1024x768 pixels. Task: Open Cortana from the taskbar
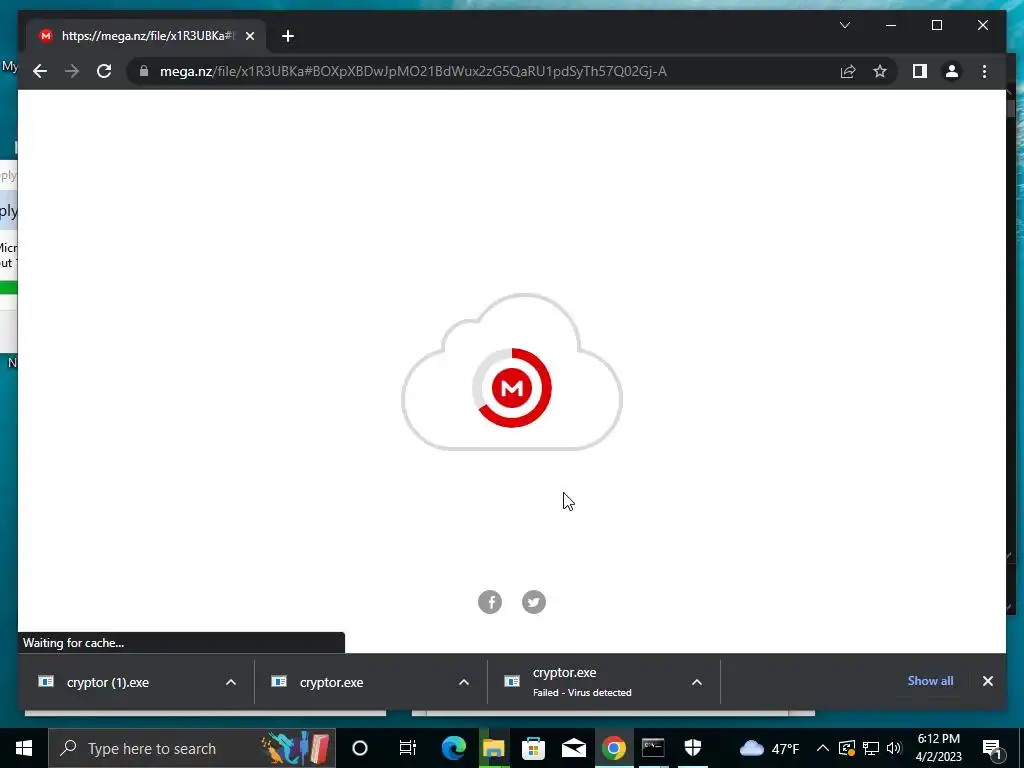[360, 748]
